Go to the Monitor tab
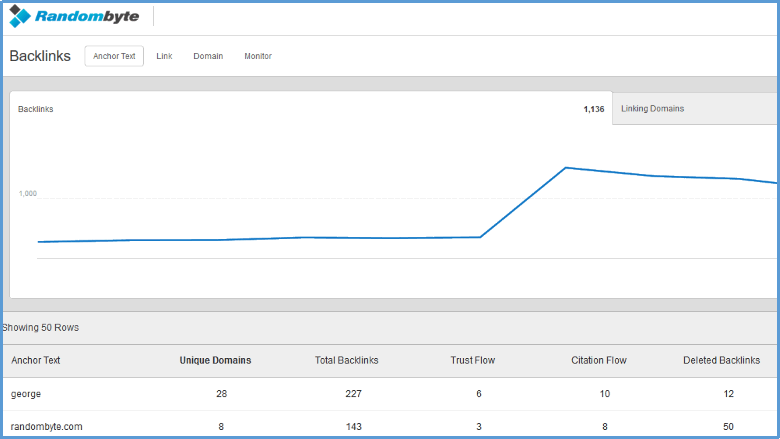Image resolution: width=780 pixels, height=439 pixels. [258, 56]
